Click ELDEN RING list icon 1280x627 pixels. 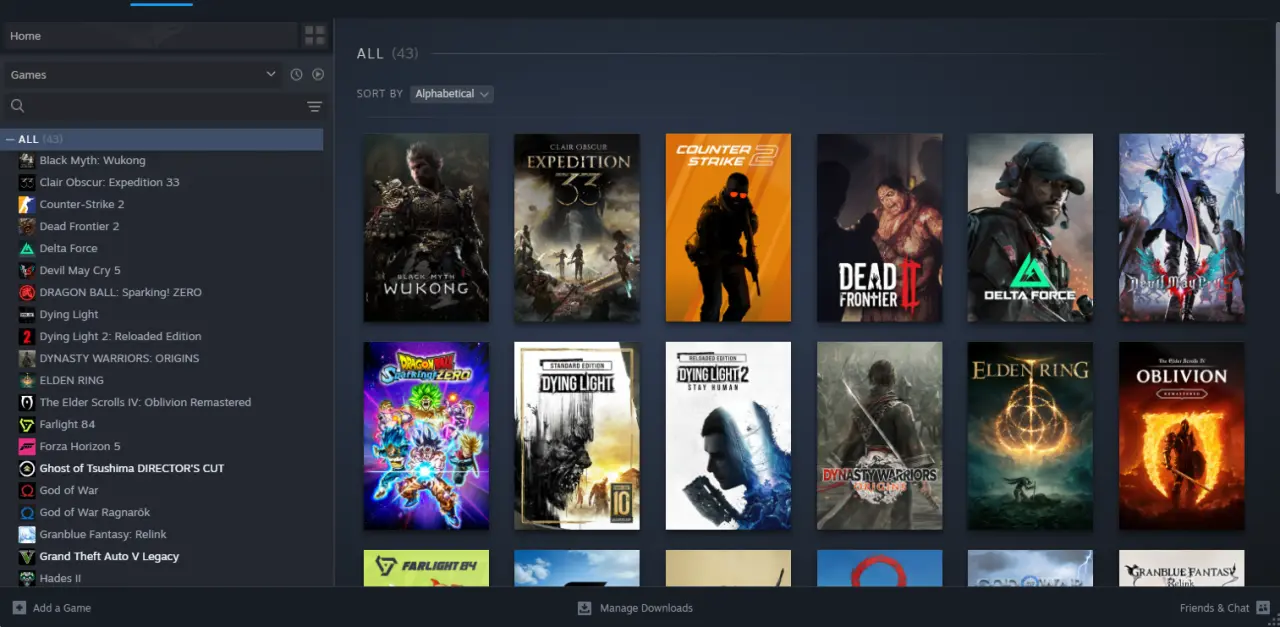click(27, 380)
